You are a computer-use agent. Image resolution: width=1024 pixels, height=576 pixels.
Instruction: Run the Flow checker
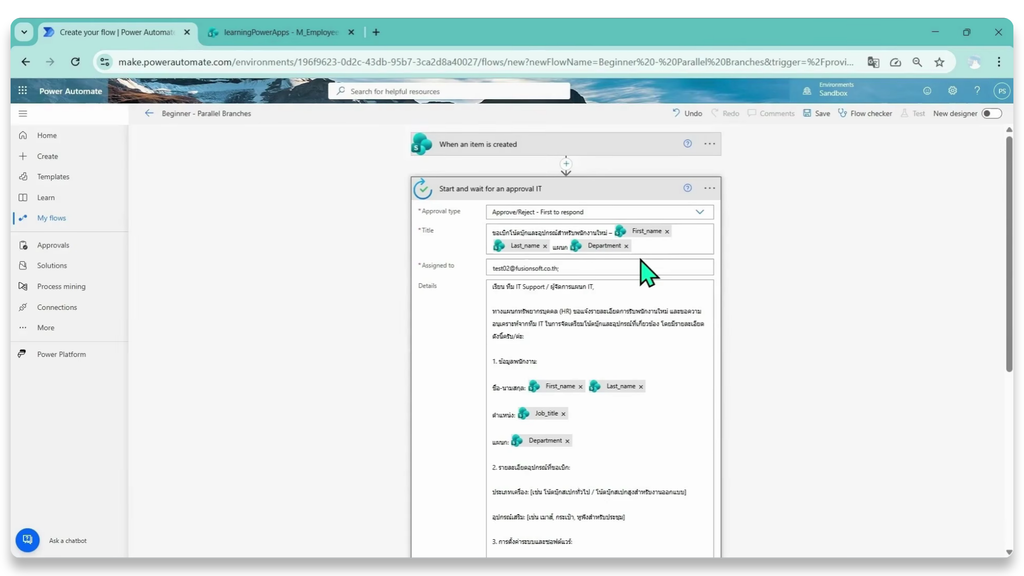point(865,114)
